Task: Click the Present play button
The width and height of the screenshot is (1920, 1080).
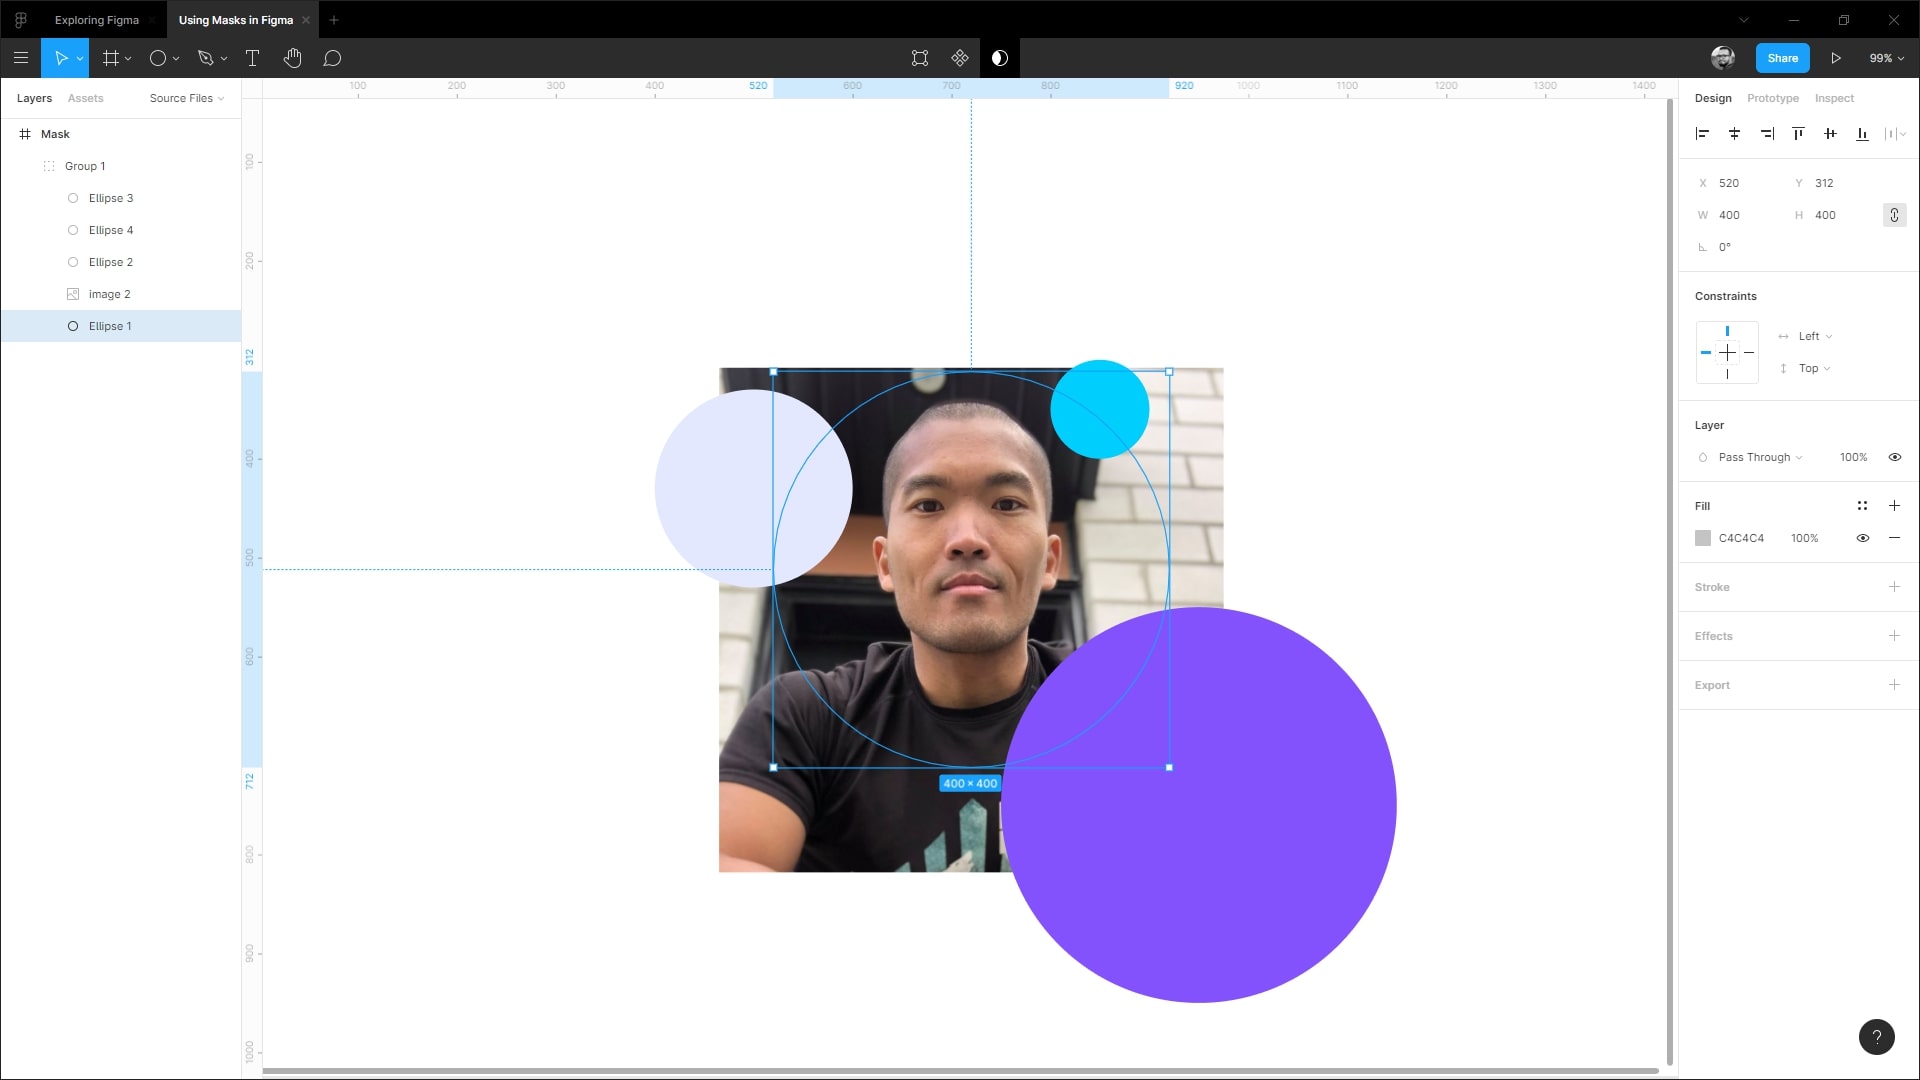Action: coord(1836,58)
